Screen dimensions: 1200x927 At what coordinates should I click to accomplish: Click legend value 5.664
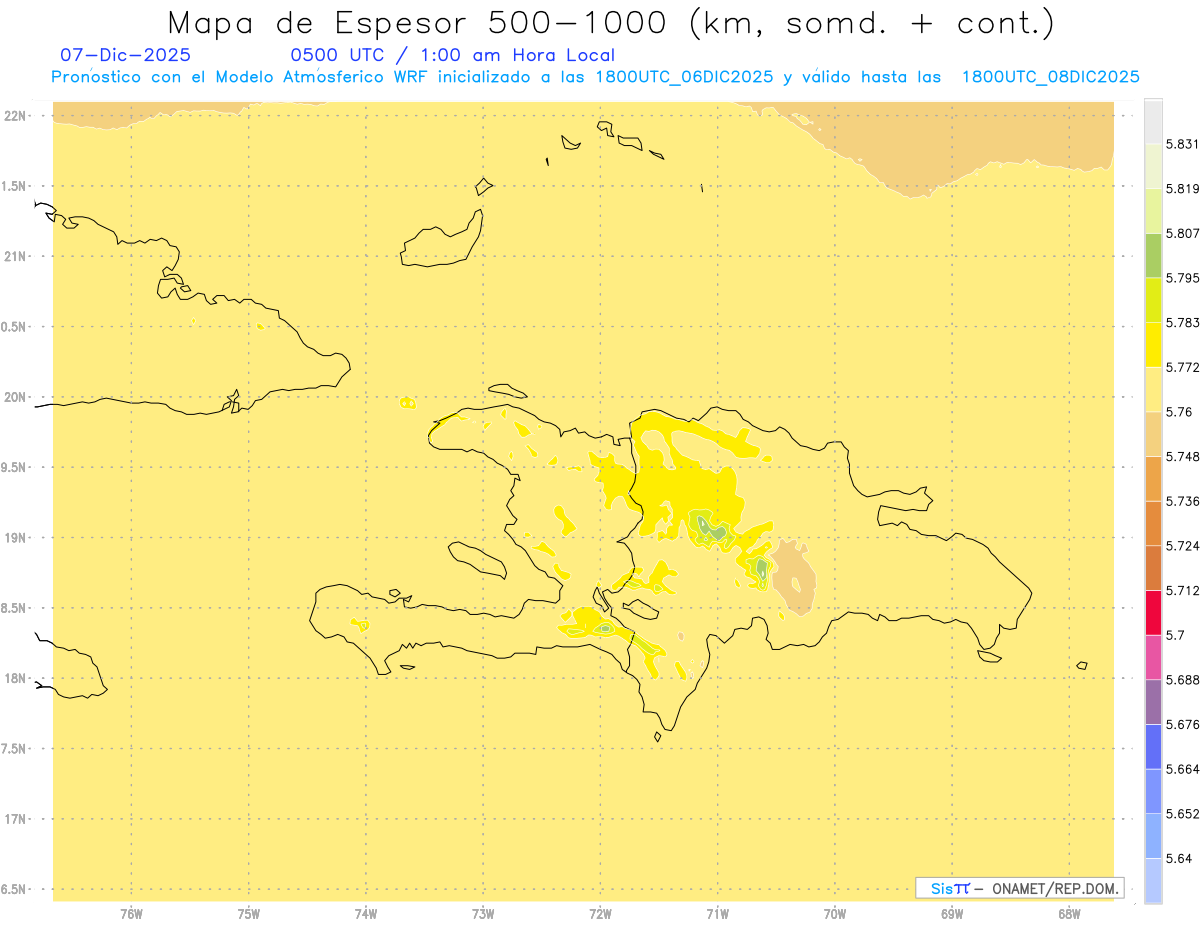click(x=1184, y=769)
